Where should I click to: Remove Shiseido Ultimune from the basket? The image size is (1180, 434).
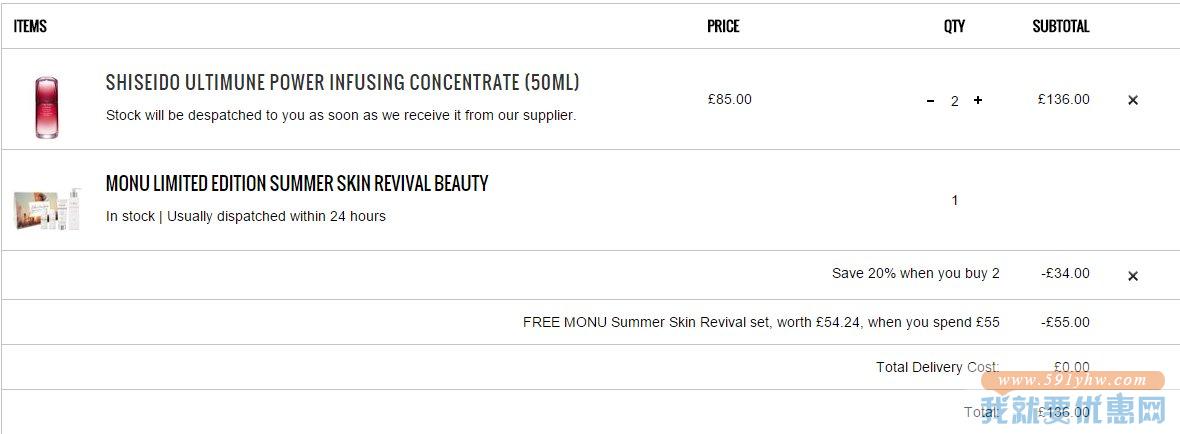(x=1133, y=100)
